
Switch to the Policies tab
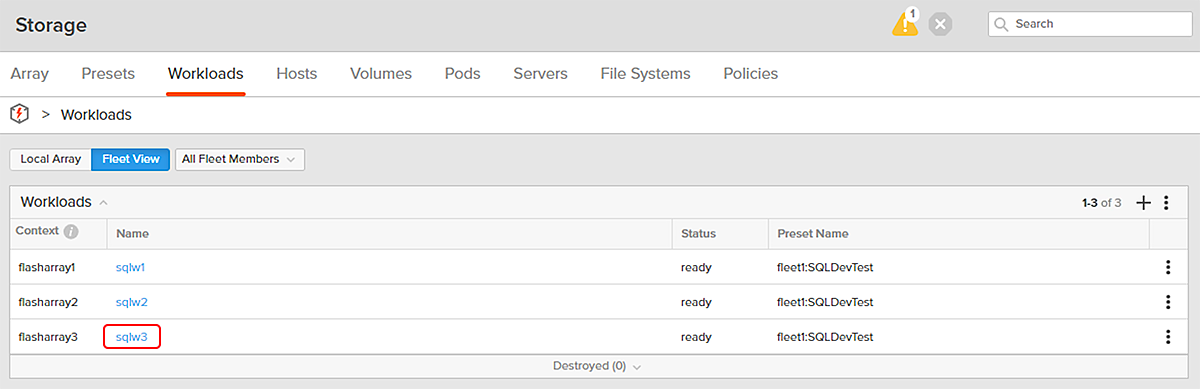tap(750, 73)
